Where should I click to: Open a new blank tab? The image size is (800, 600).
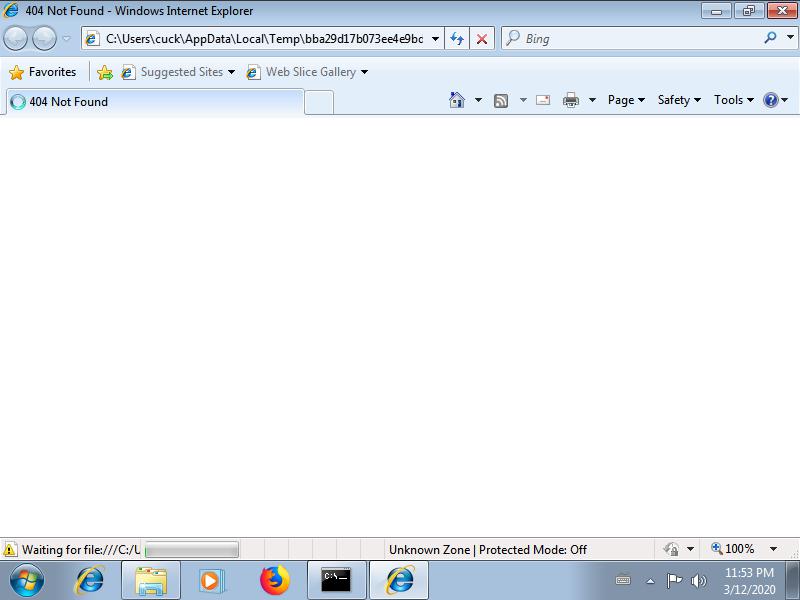(319, 102)
